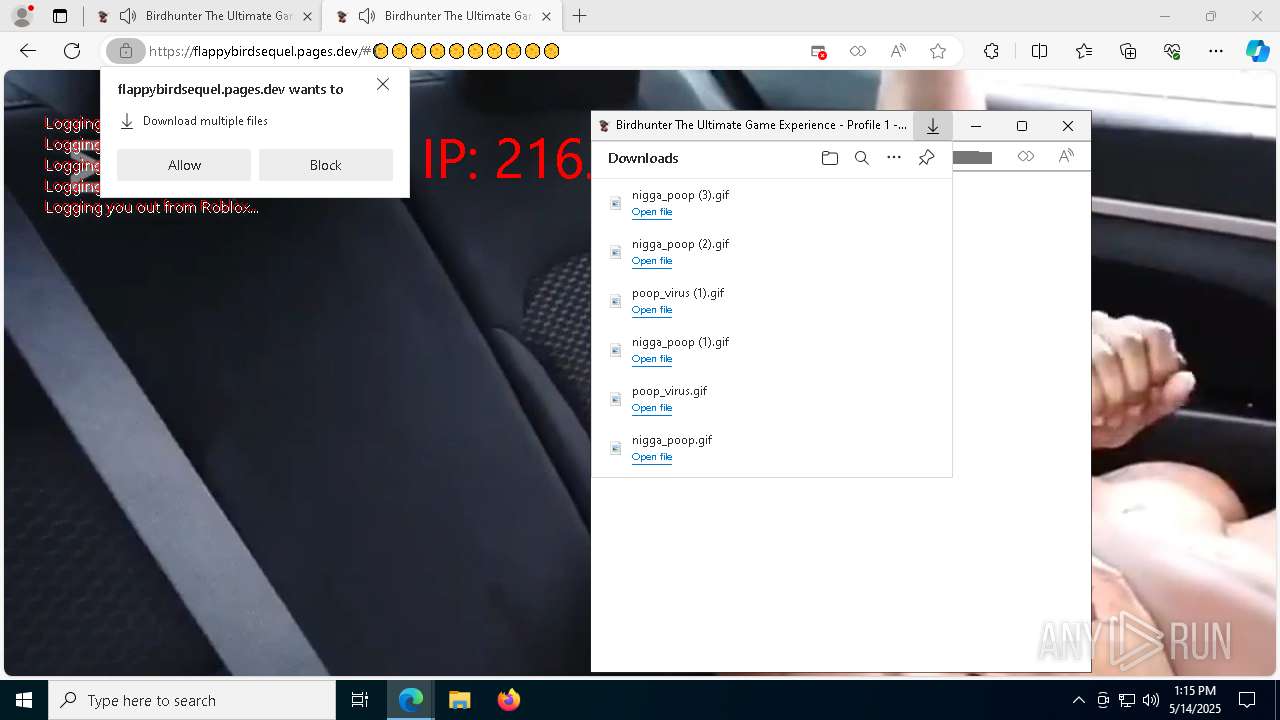Screen dimensions: 1280x720
Task: Open More options in Downloads panel
Action: (x=894, y=158)
